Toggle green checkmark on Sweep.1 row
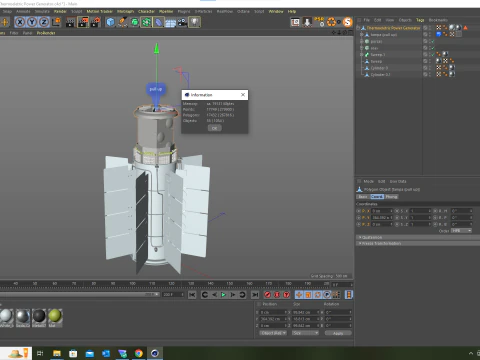 (x=433, y=54)
